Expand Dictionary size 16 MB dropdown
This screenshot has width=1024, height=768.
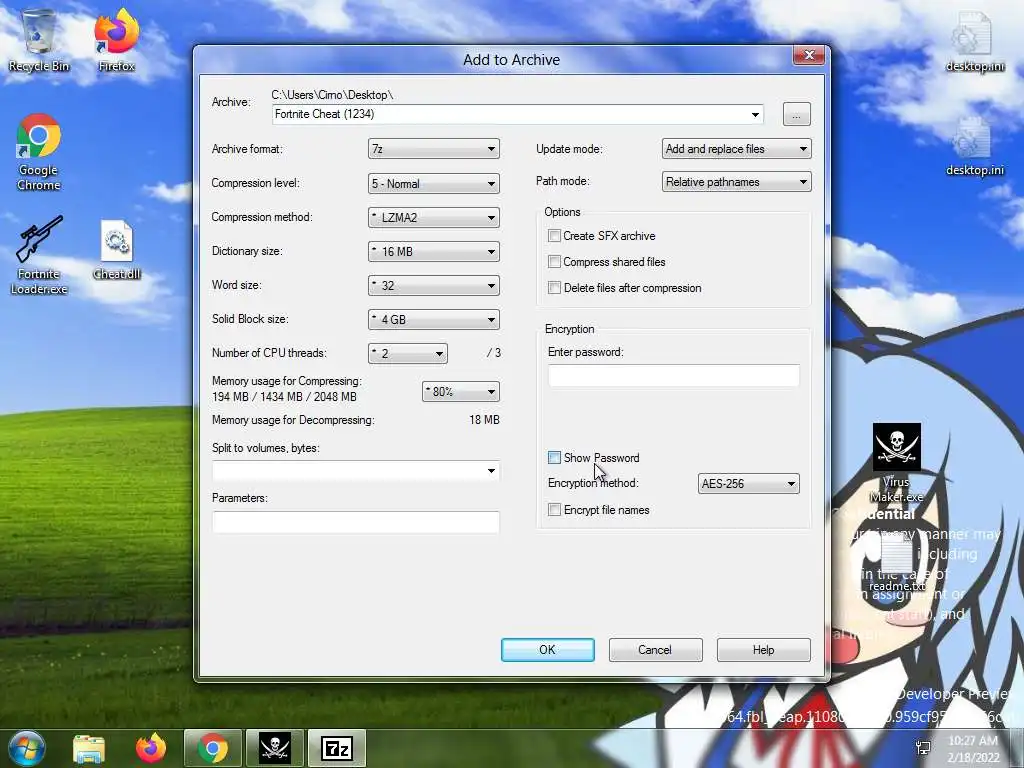tap(434, 251)
